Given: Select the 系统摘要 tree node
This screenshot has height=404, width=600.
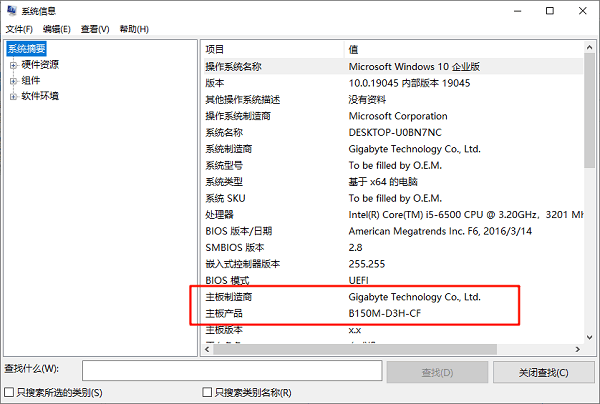Looking at the screenshot, I should tap(26, 49).
